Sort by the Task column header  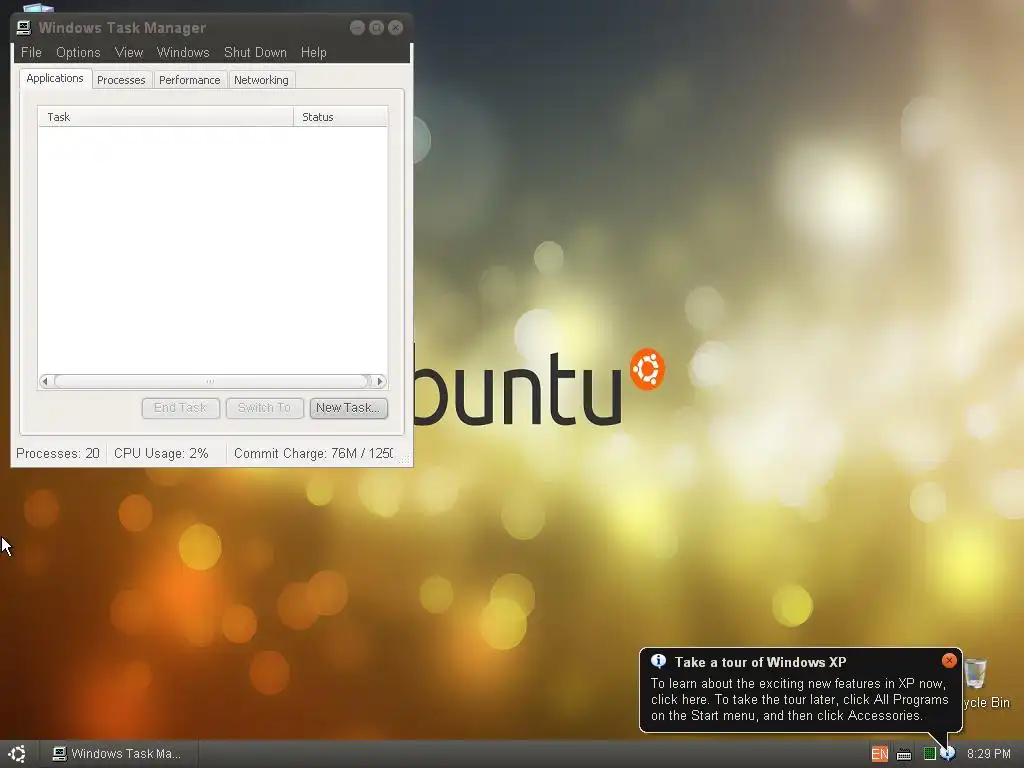pos(165,117)
